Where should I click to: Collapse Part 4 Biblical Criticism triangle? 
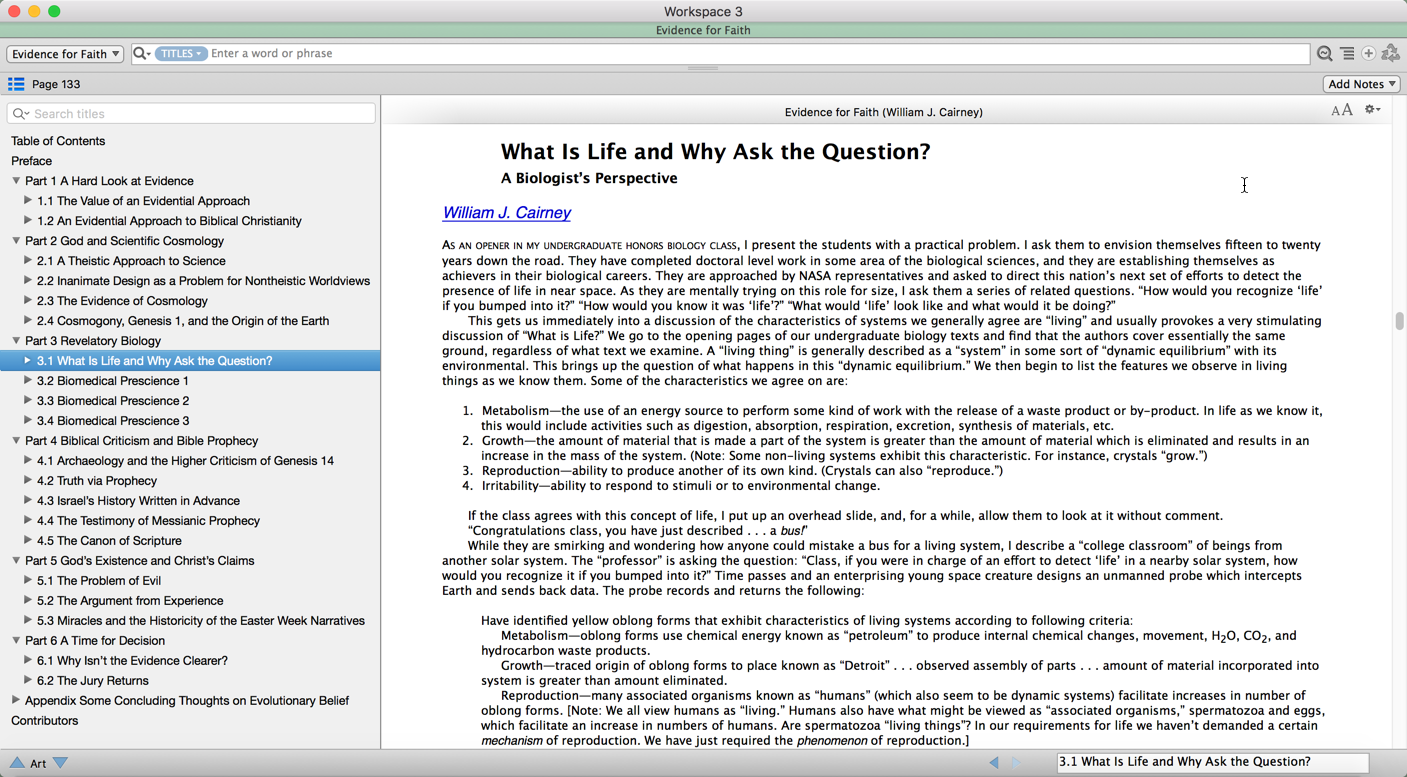pos(16,441)
